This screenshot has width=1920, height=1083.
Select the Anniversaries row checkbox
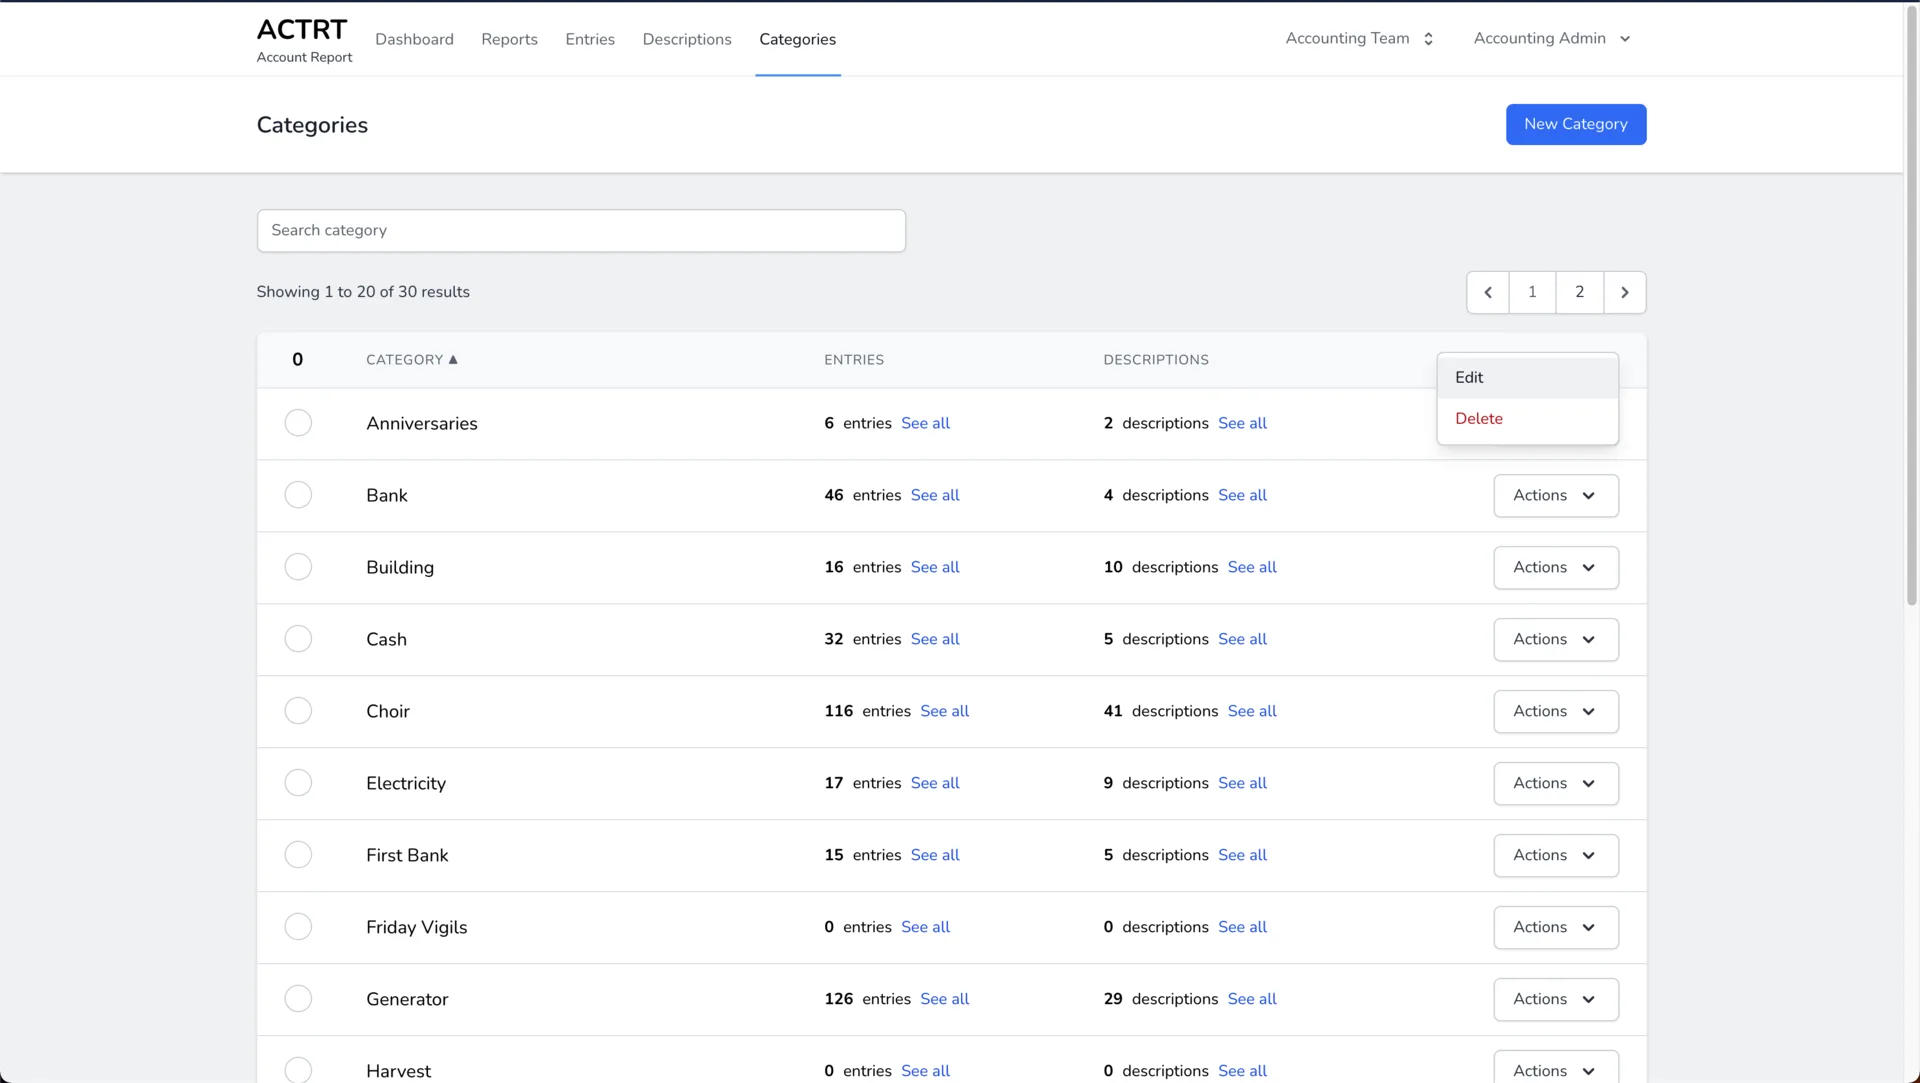298,423
